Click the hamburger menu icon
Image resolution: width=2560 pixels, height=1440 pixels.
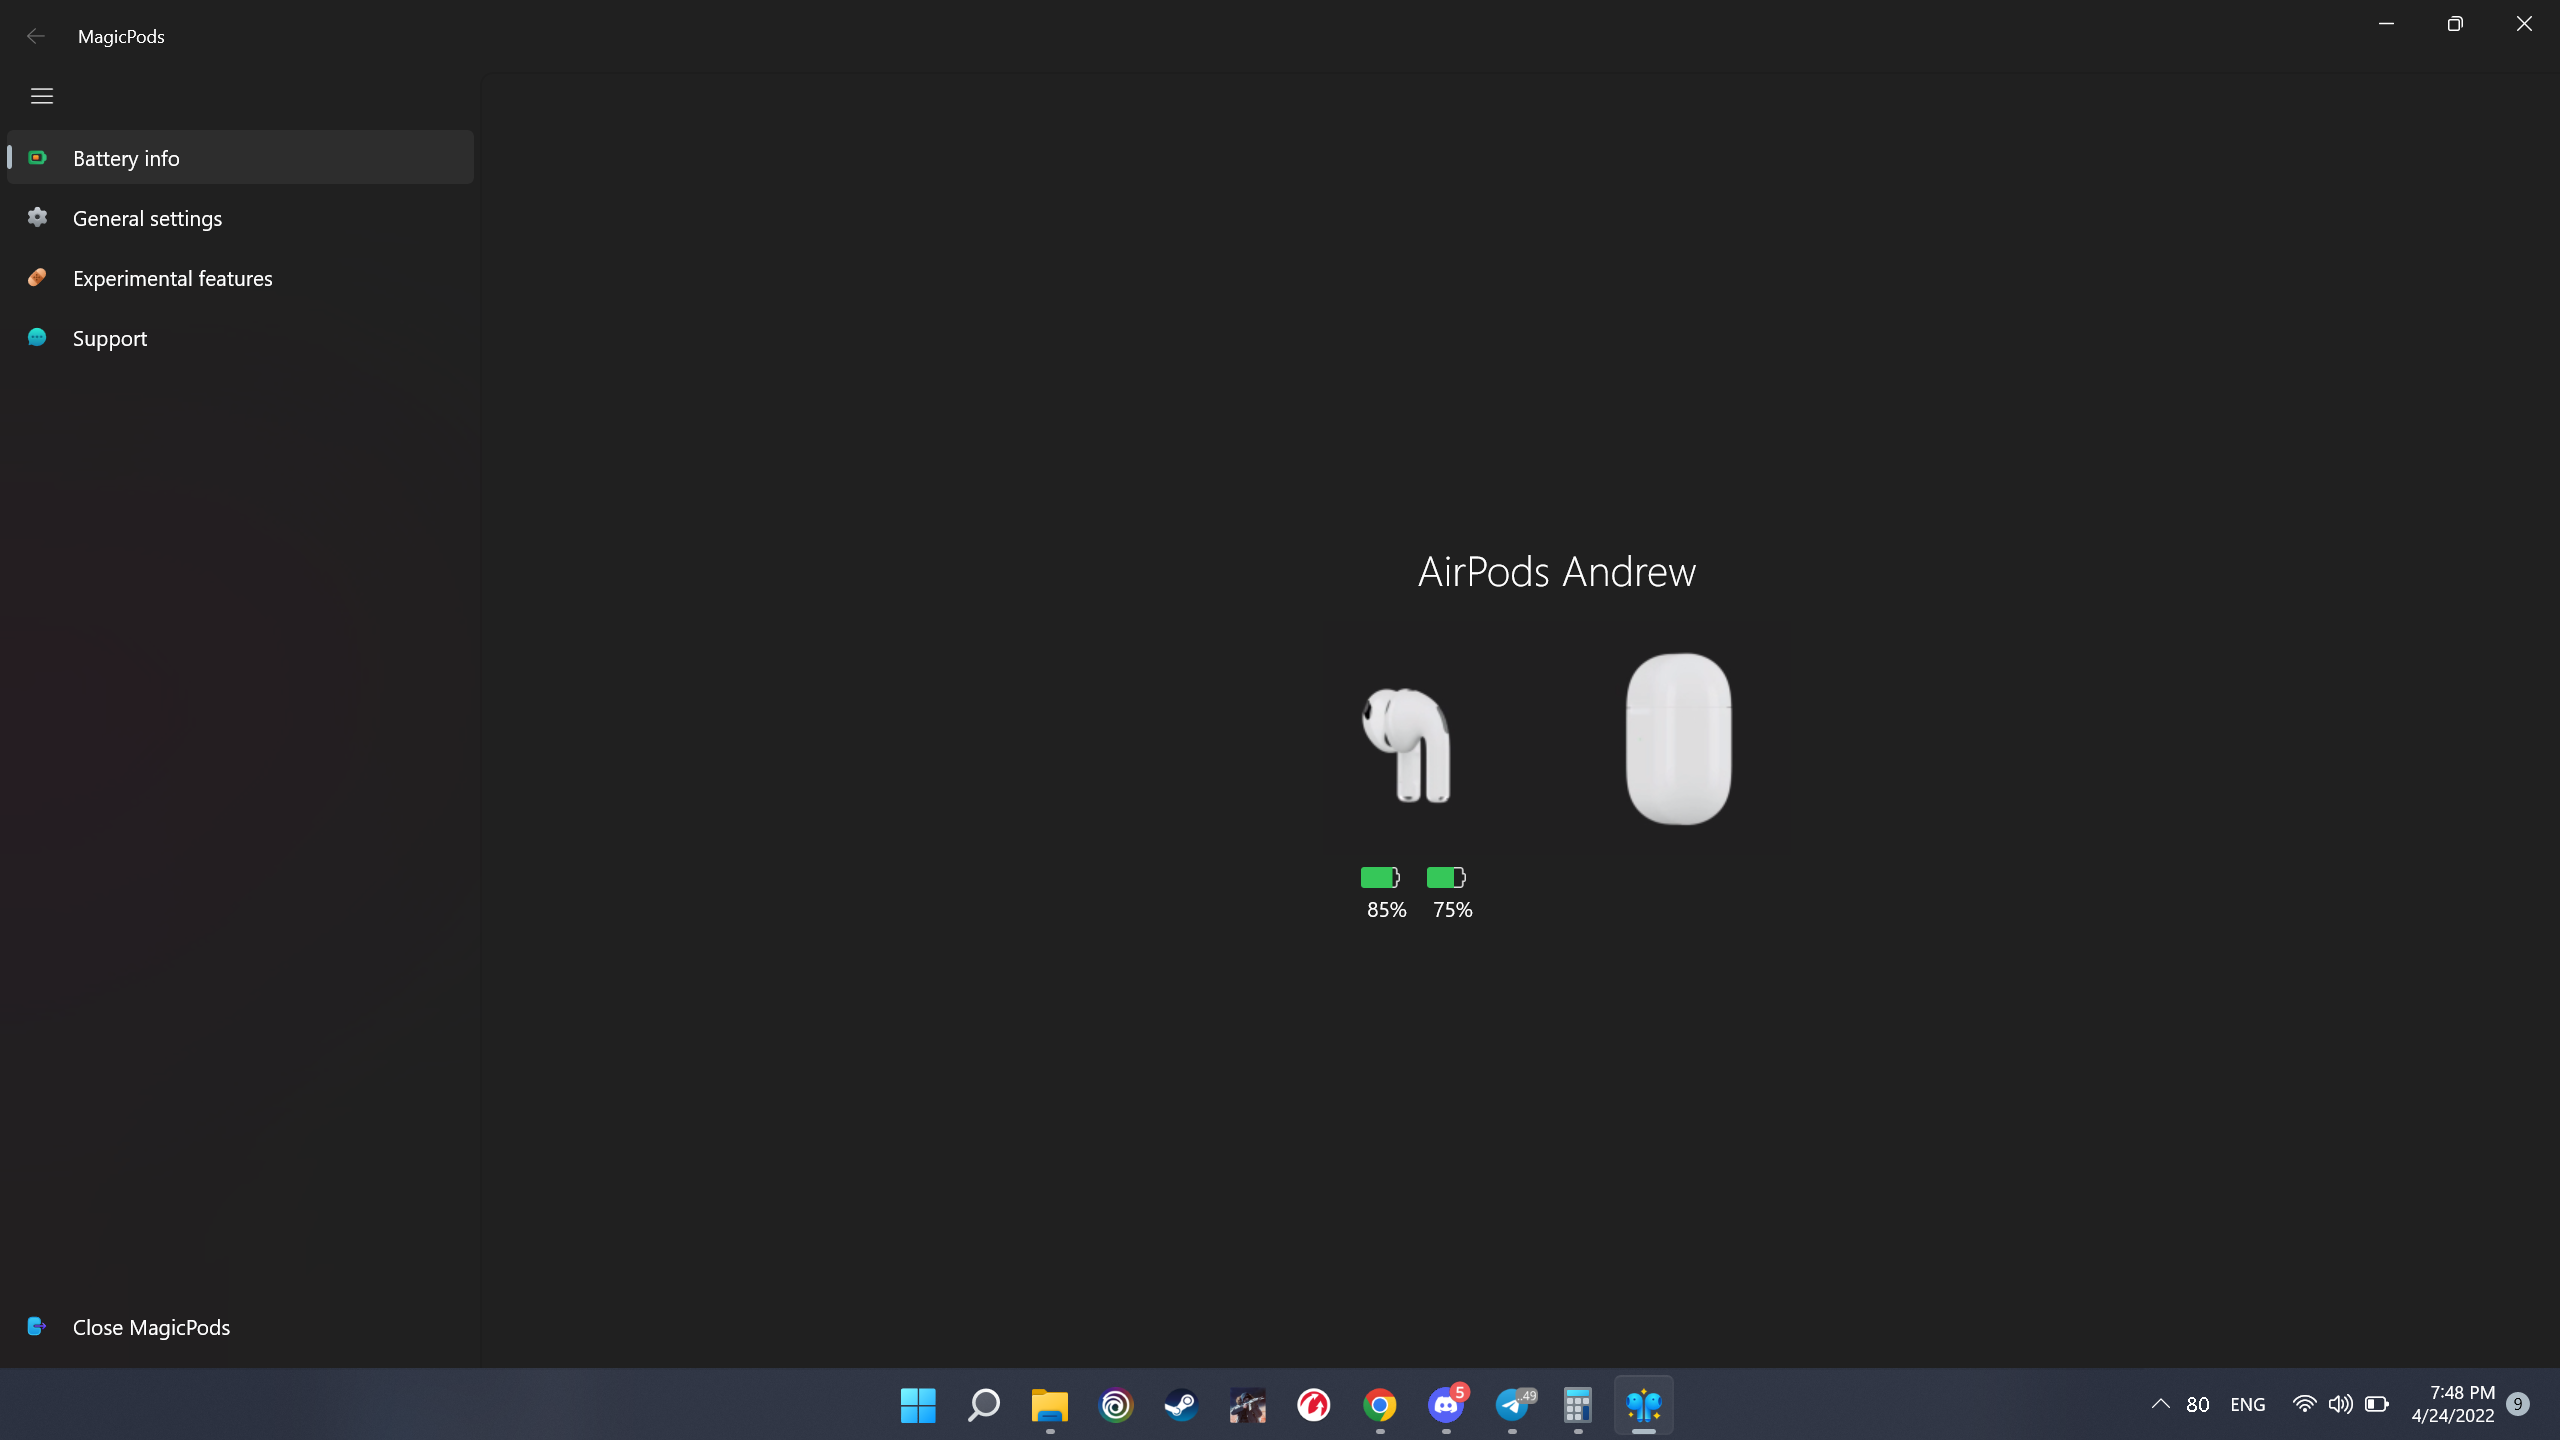tap(41, 96)
